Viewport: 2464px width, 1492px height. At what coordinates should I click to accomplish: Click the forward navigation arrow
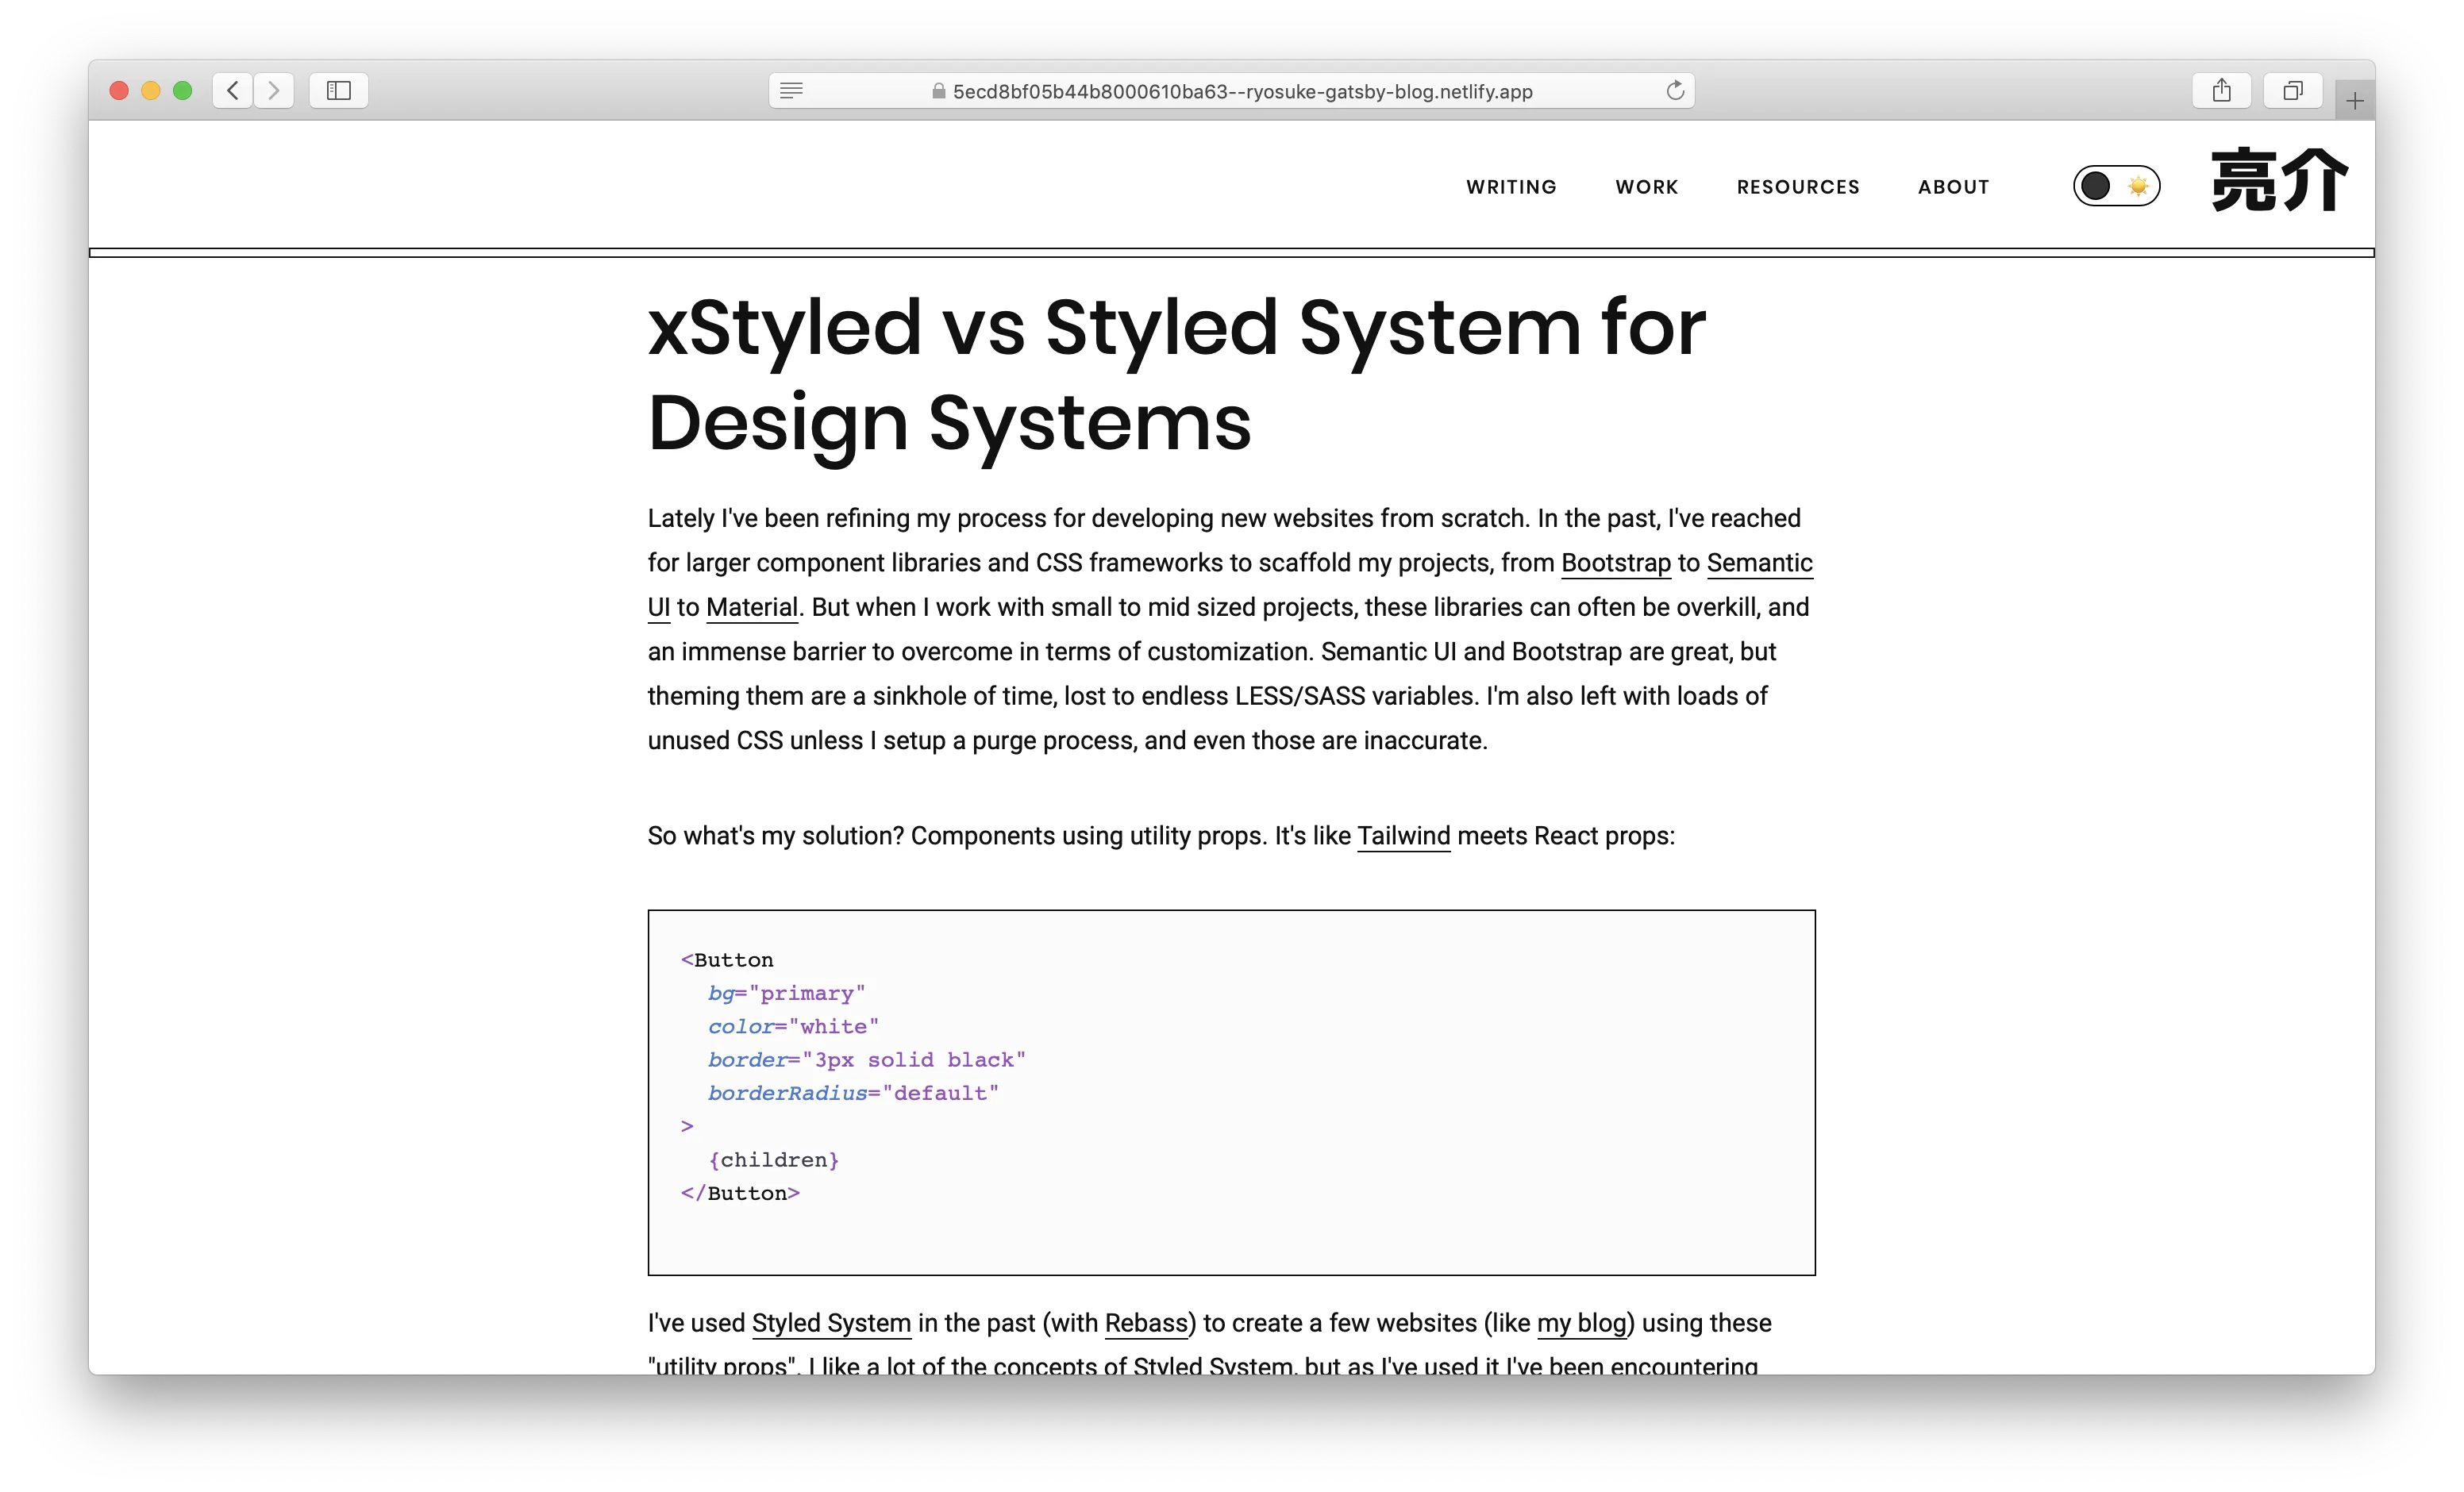(274, 90)
